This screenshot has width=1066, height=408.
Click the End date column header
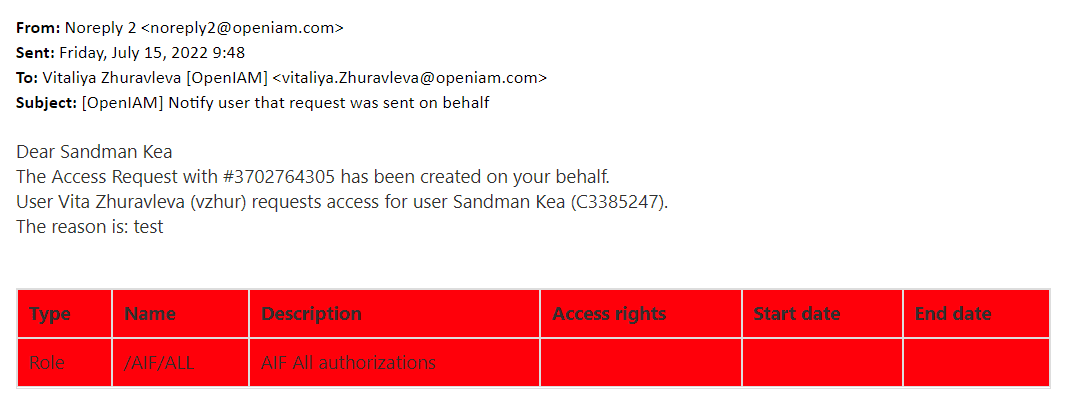pos(953,314)
